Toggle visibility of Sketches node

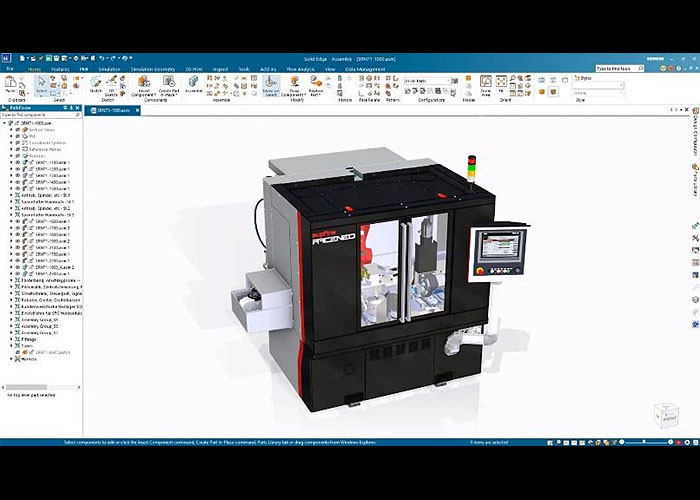[x=18, y=156]
